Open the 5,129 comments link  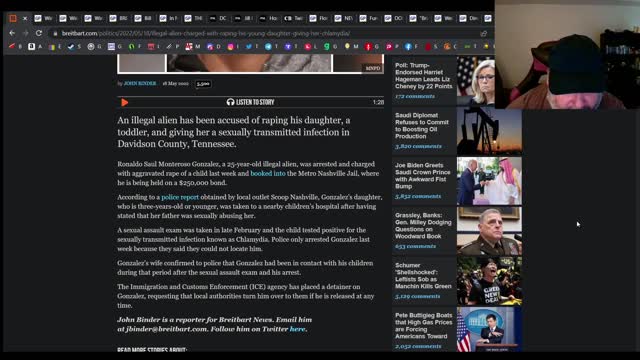(417, 296)
